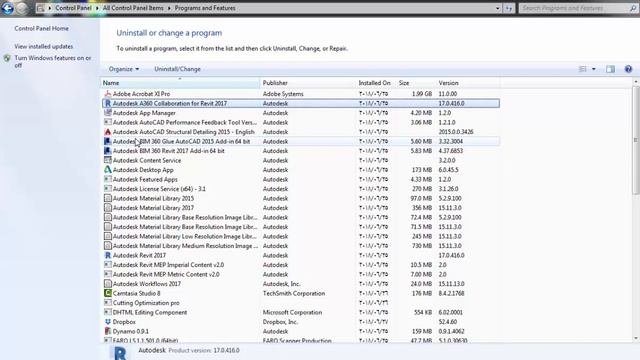This screenshot has height=360, width=640.
Task: Click version 8.4.2.1768 cell
Action: [451, 293]
